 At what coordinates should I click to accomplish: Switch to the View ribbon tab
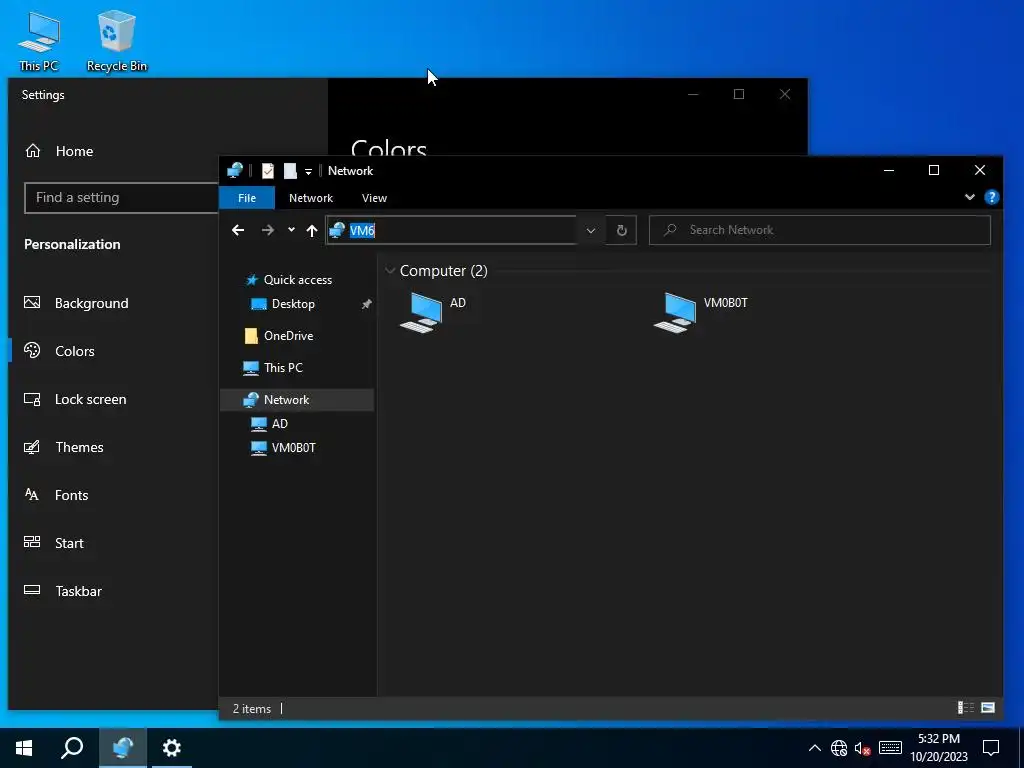pyautogui.click(x=374, y=198)
